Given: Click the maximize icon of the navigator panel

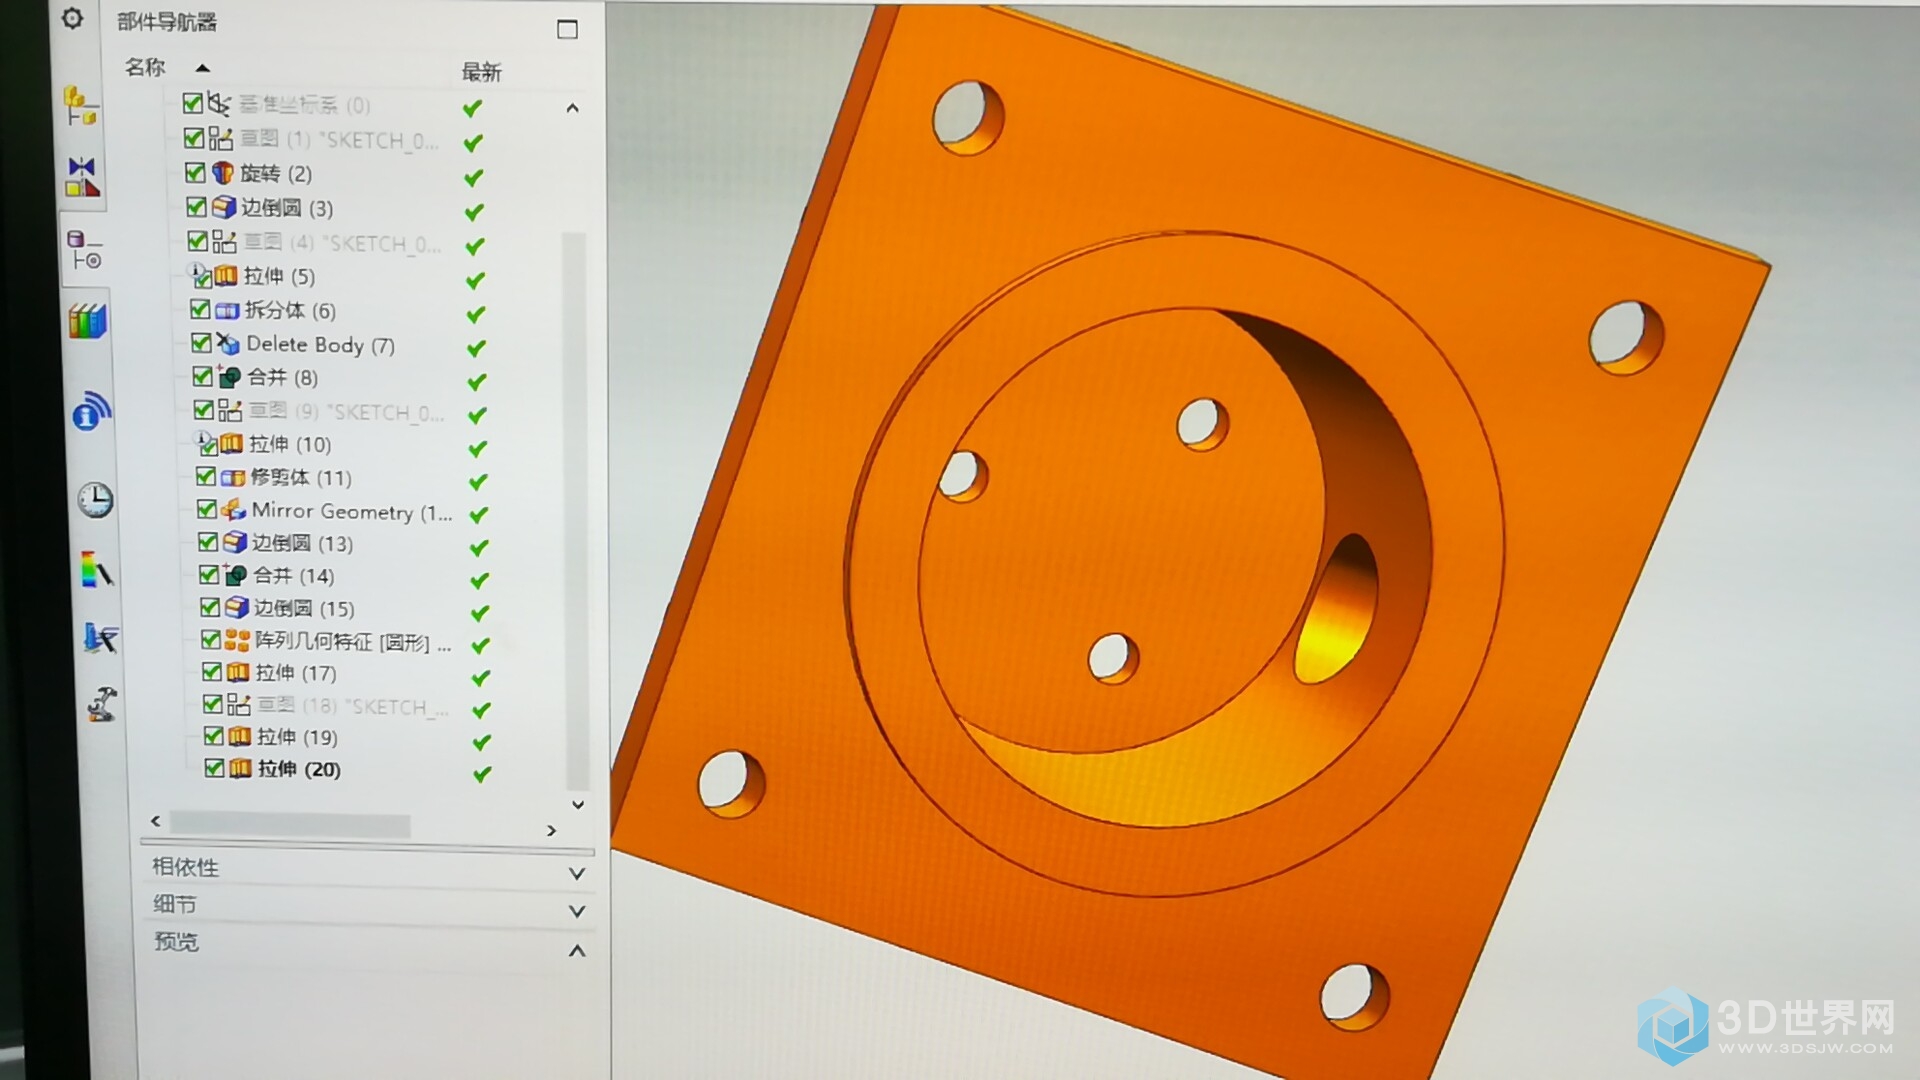Looking at the screenshot, I should click(x=567, y=29).
